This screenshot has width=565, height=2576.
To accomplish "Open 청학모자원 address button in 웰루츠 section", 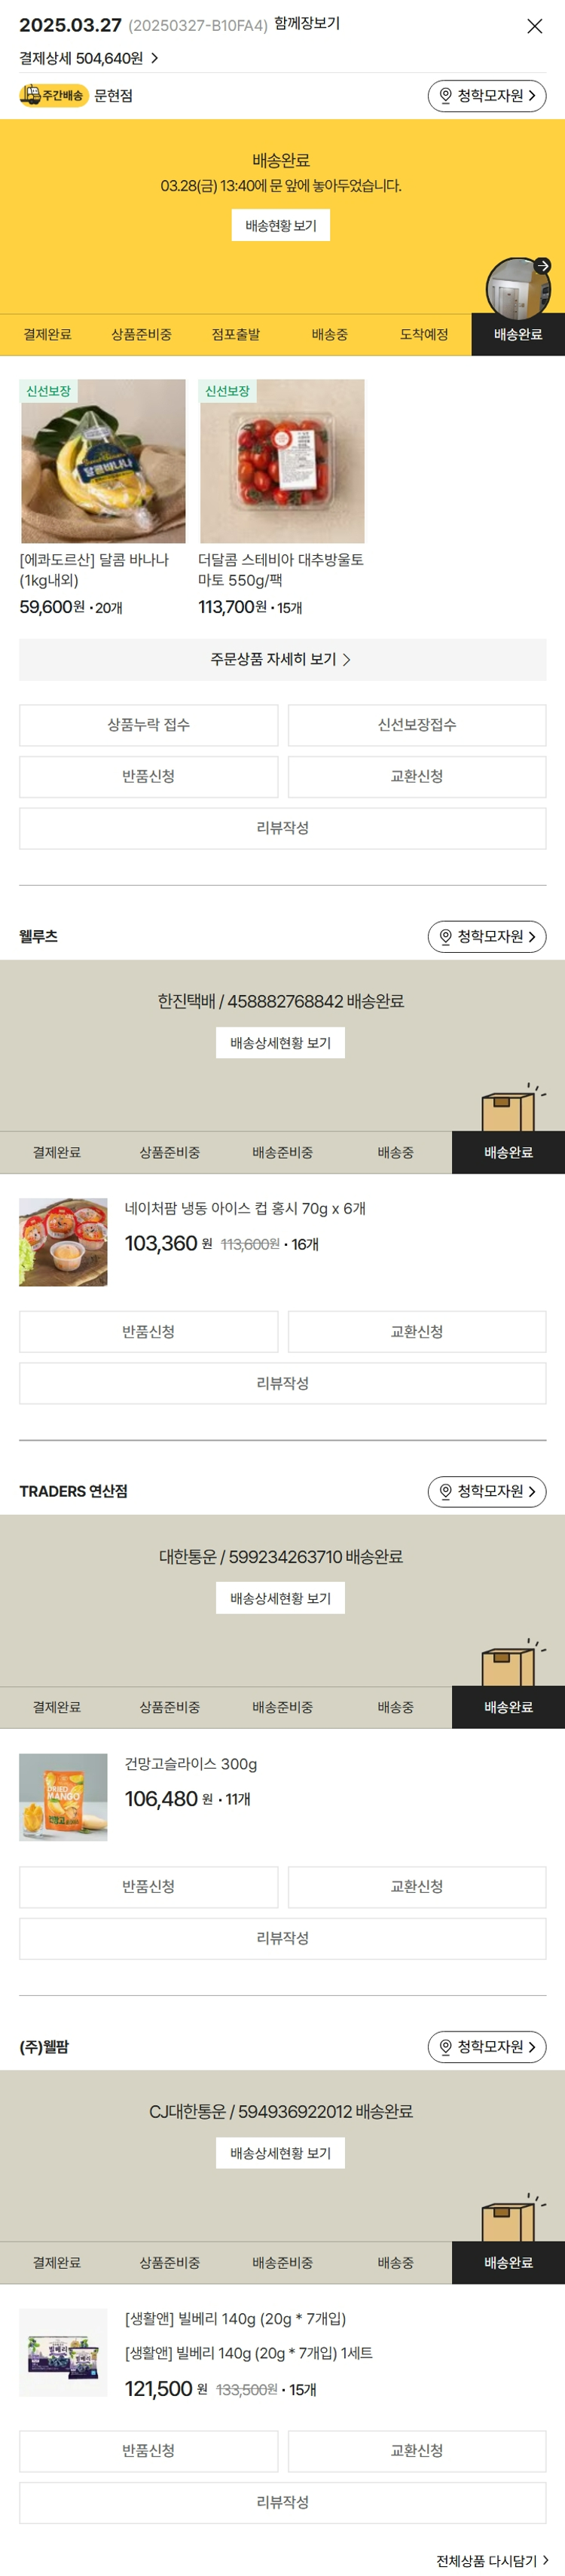I will pos(487,936).
